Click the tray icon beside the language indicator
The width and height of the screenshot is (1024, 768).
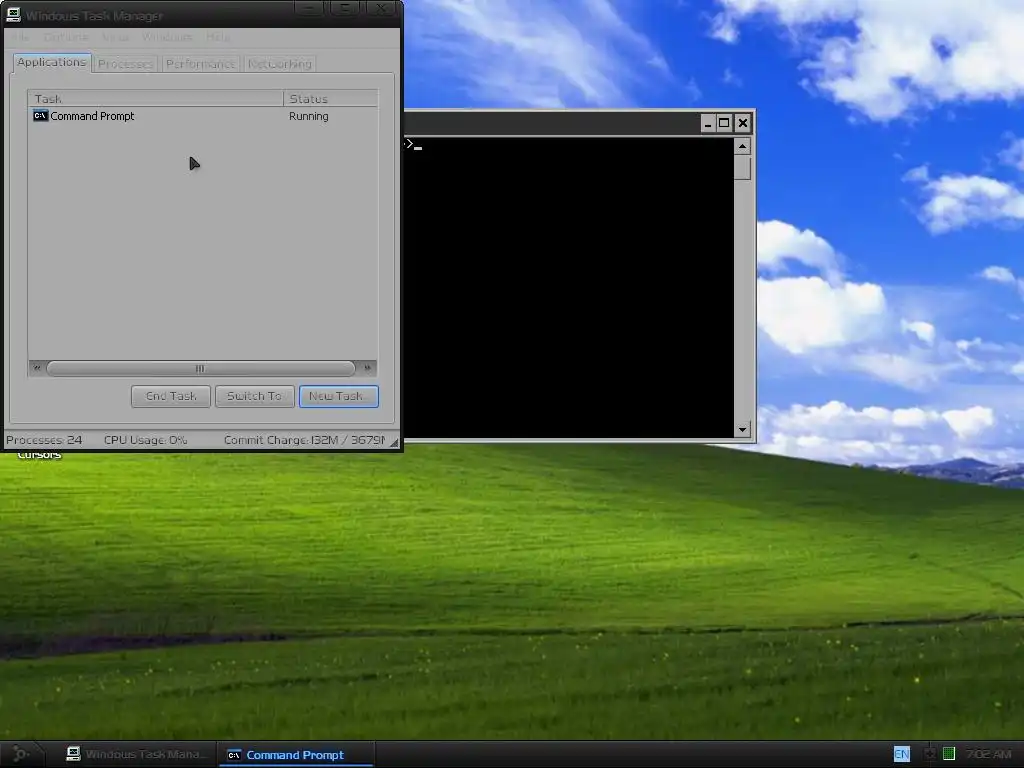tap(929, 754)
